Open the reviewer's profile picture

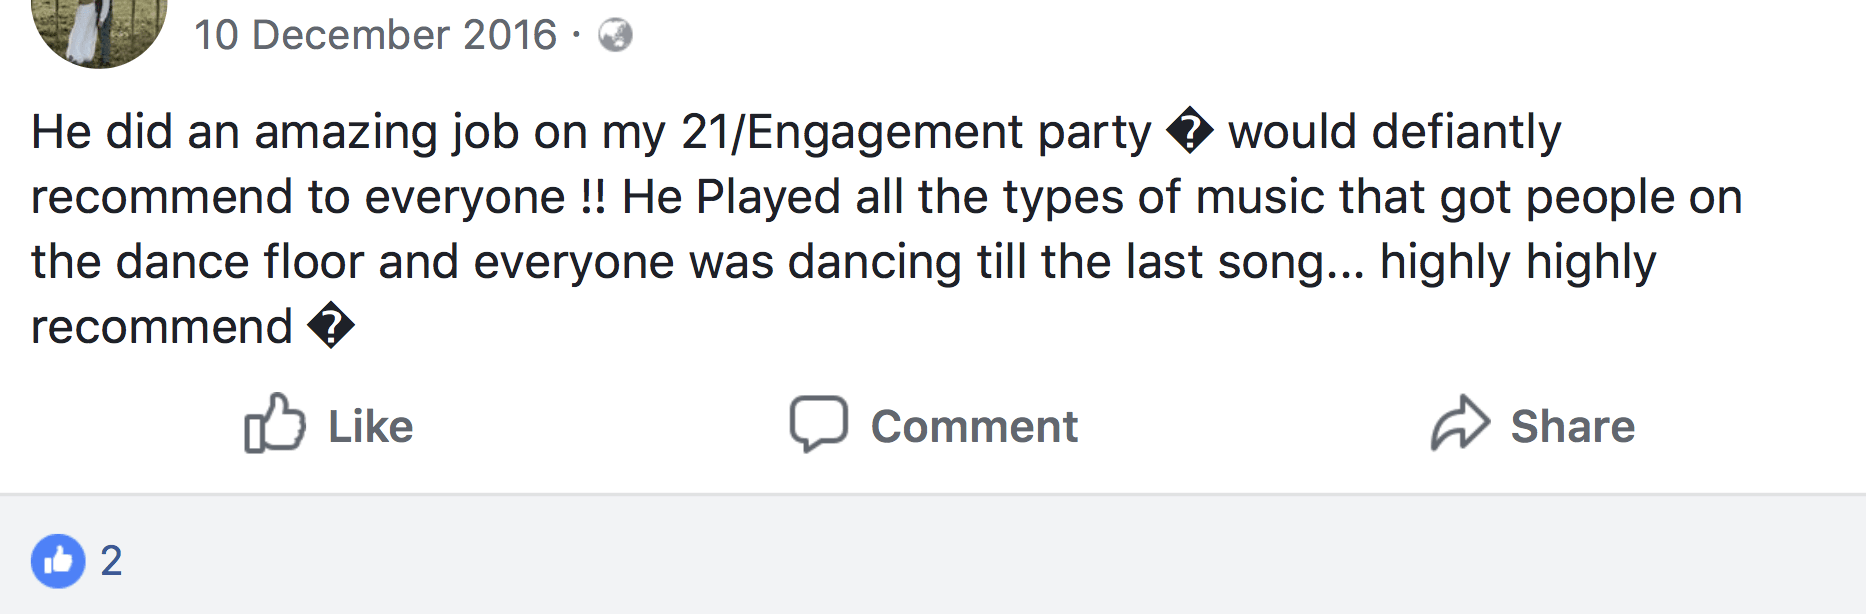(99, 28)
